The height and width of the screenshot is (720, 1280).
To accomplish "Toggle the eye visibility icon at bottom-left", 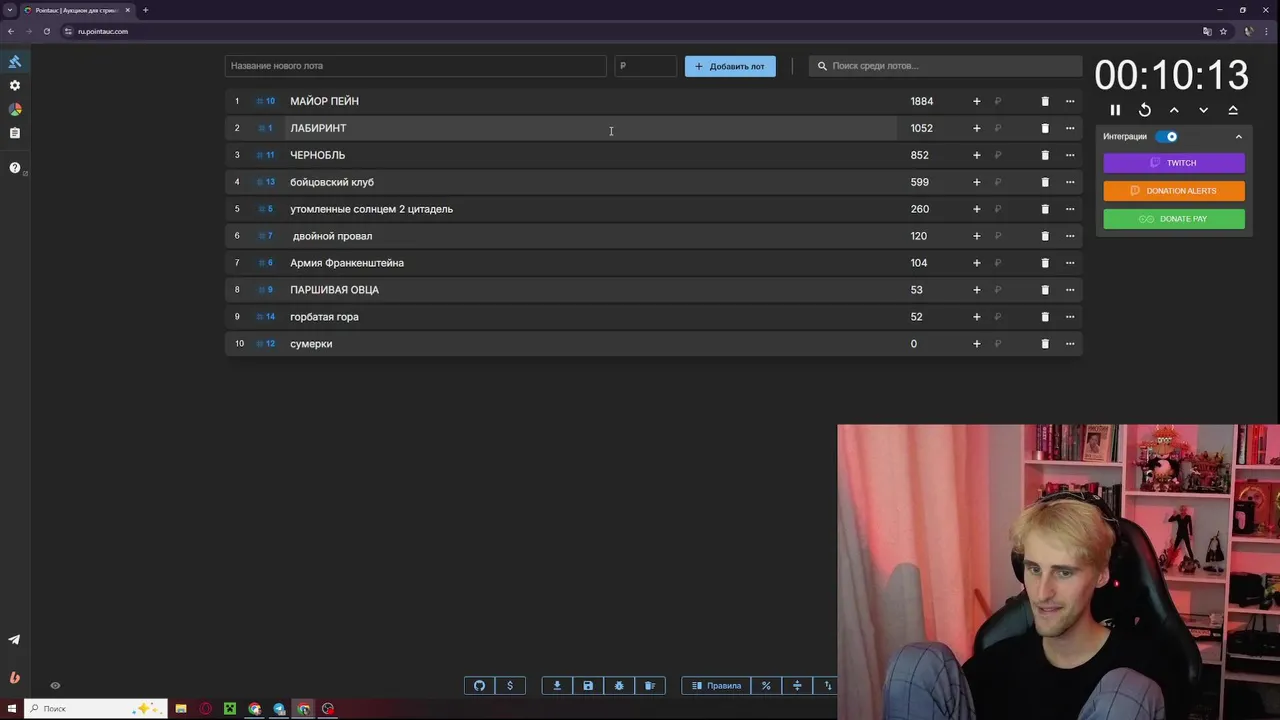I will (x=55, y=686).
